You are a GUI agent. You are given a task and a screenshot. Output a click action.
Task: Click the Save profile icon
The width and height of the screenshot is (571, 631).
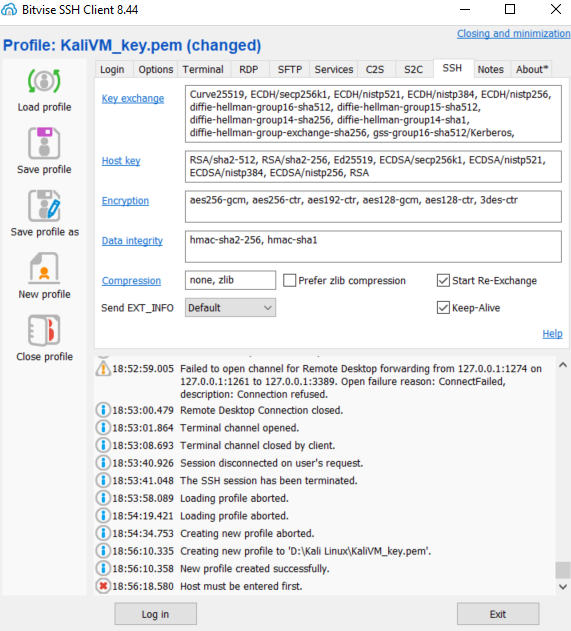point(44,143)
